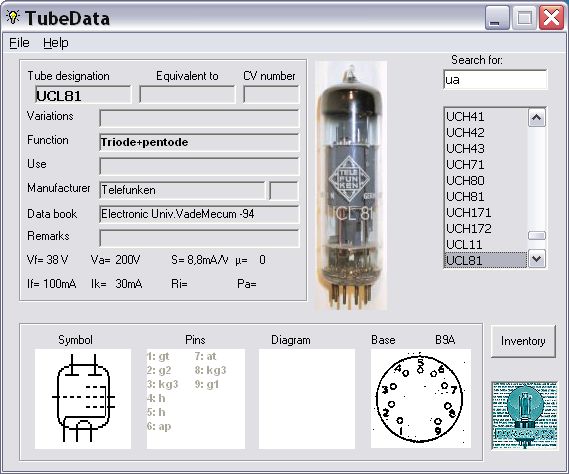569x474 pixels.
Task: Open the File menu
Action: [x=19, y=43]
